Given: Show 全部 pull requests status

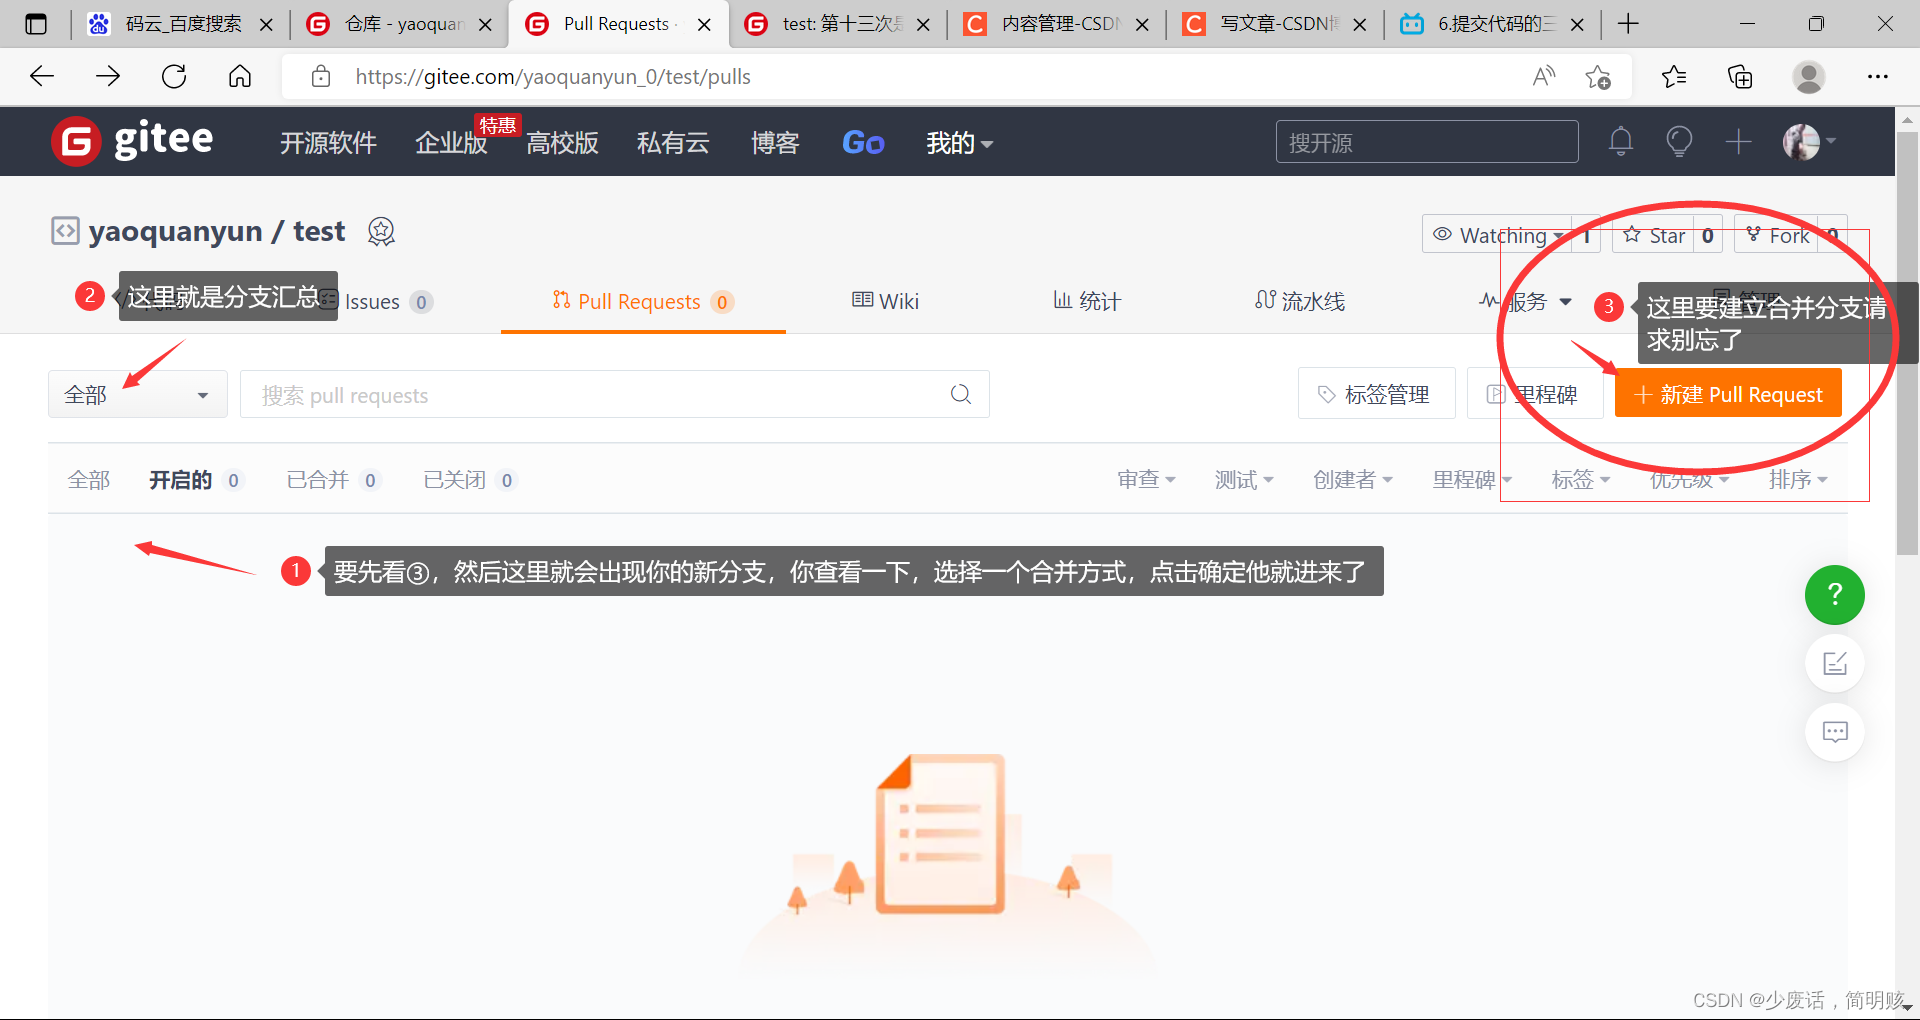Looking at the screenshot, I should click(89, 480).
